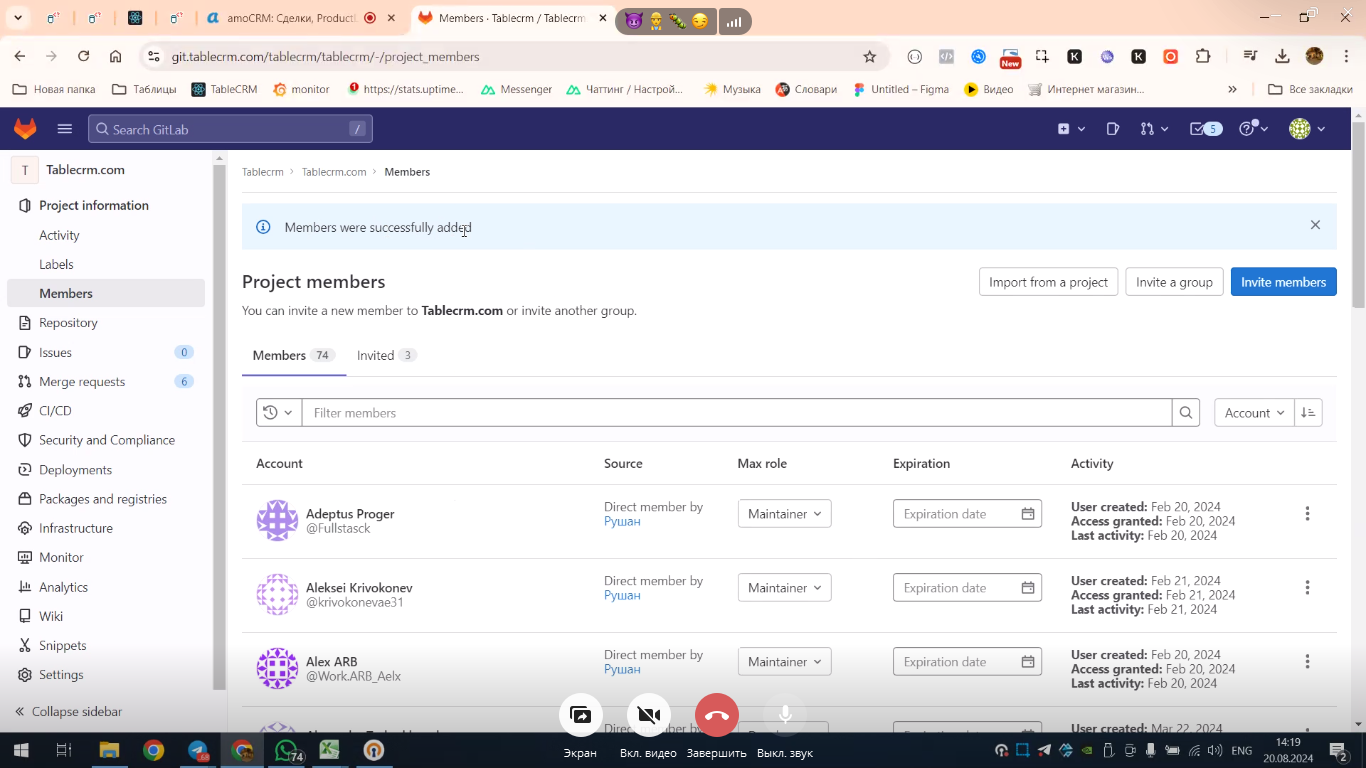
Task: Open actions menu for Alex ARB
Action: click(1307, 662)
